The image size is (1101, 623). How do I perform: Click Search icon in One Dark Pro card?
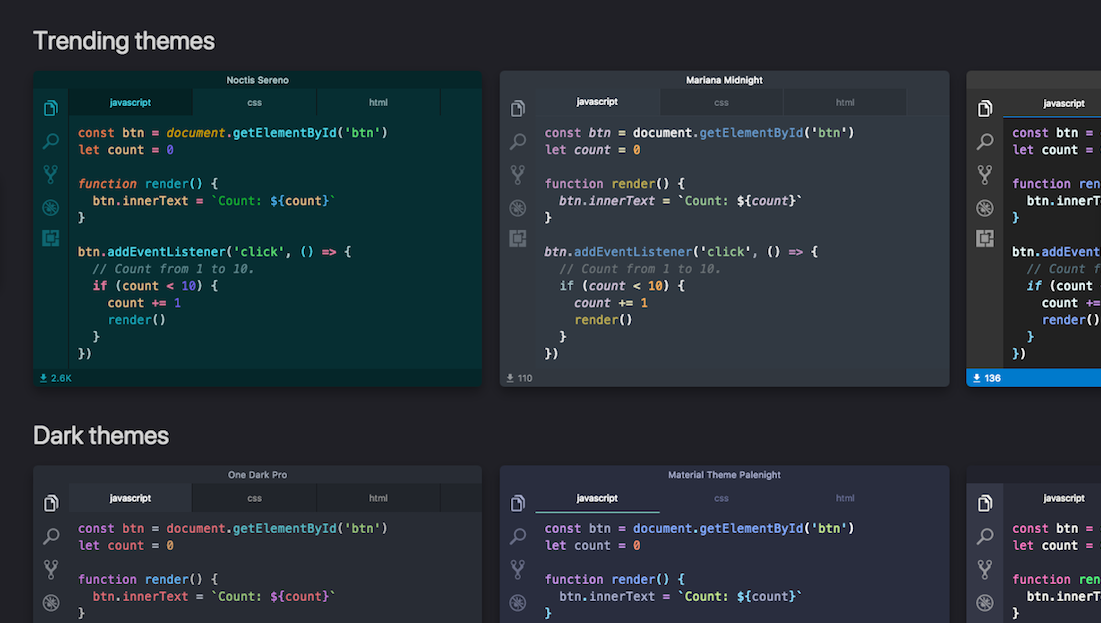51,537
